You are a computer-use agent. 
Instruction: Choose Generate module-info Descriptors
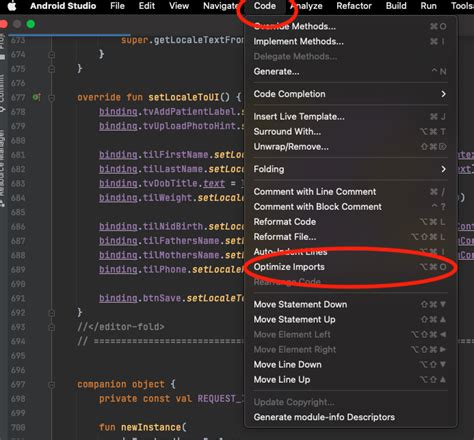(x=351, y=417)
